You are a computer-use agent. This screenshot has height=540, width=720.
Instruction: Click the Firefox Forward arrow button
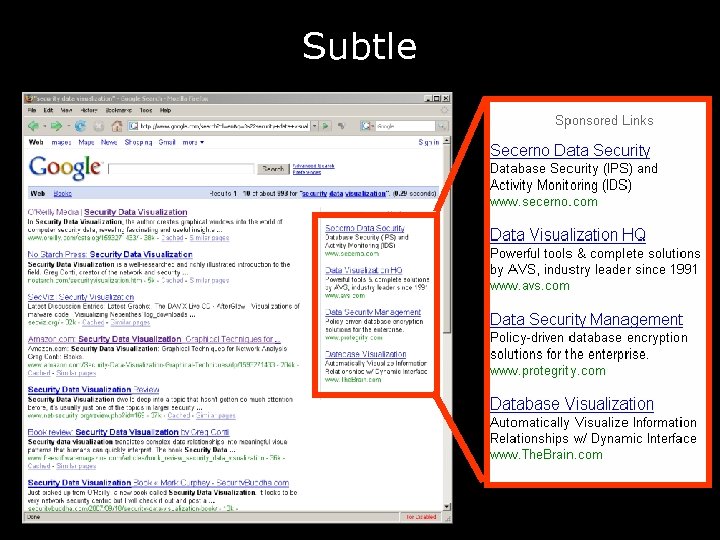click(56, 126)
